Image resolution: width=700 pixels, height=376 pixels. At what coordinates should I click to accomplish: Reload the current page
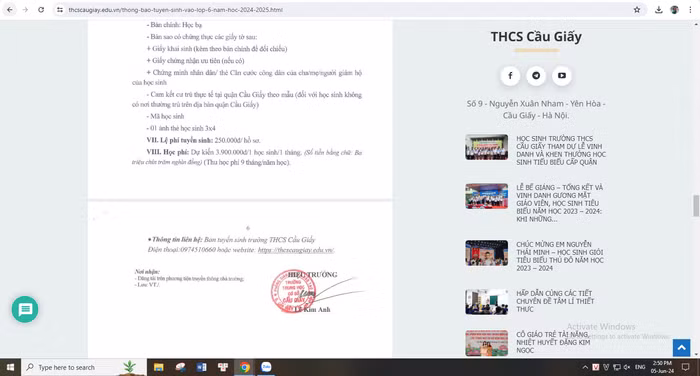pos(41,9)
